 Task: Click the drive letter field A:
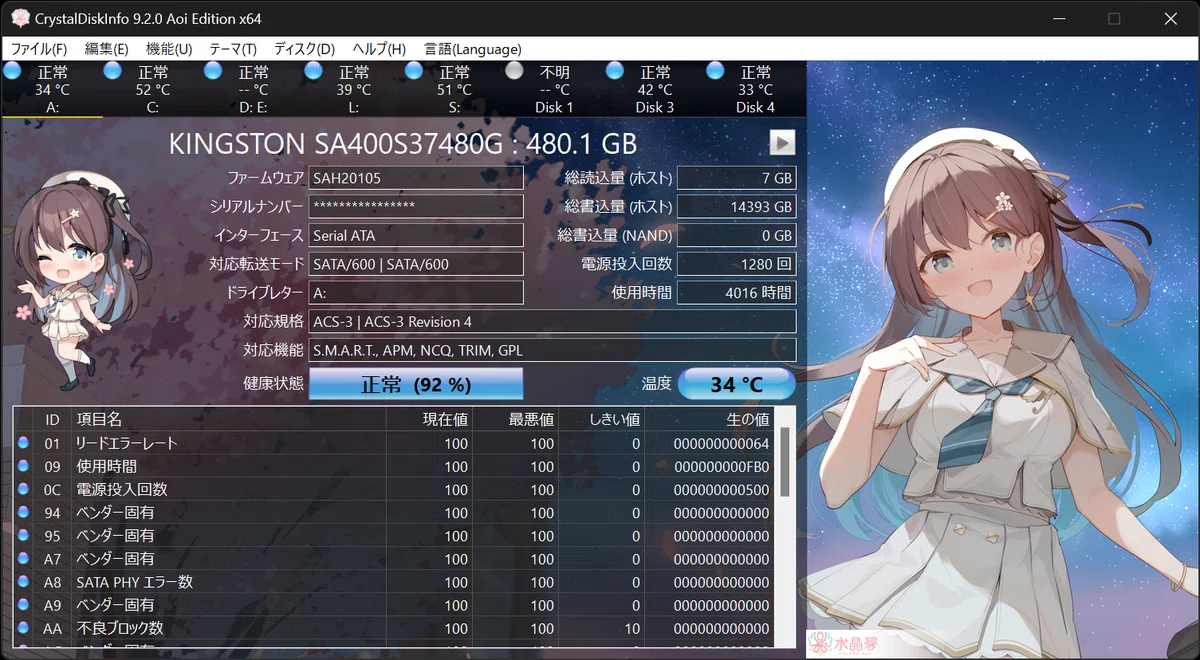click(x=416, y=293)
